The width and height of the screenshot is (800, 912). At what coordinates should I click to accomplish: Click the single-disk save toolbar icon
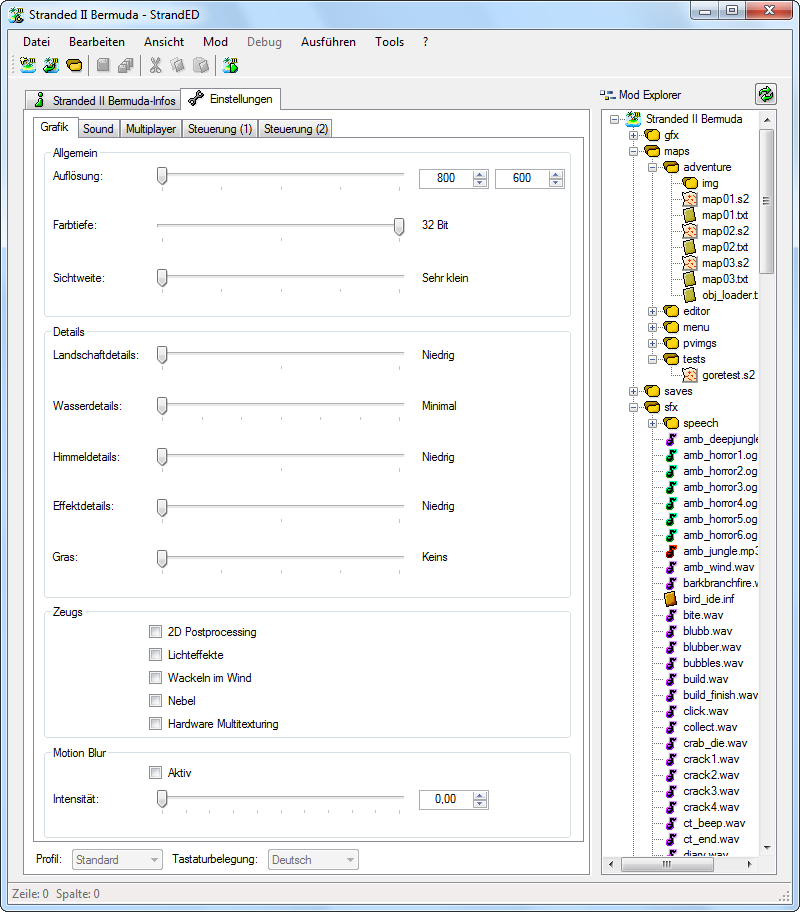click(x=103, y=65)
